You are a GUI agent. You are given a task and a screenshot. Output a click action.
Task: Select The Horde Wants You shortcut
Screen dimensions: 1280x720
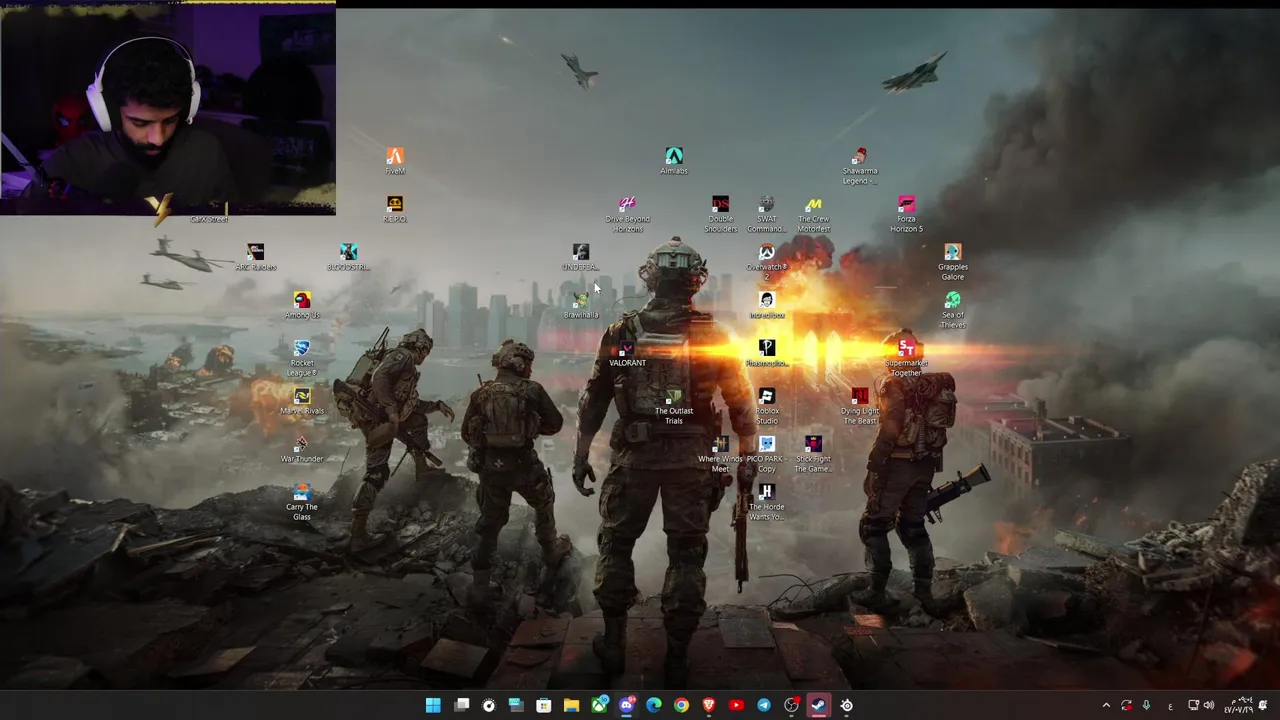[x=767, y=502]
